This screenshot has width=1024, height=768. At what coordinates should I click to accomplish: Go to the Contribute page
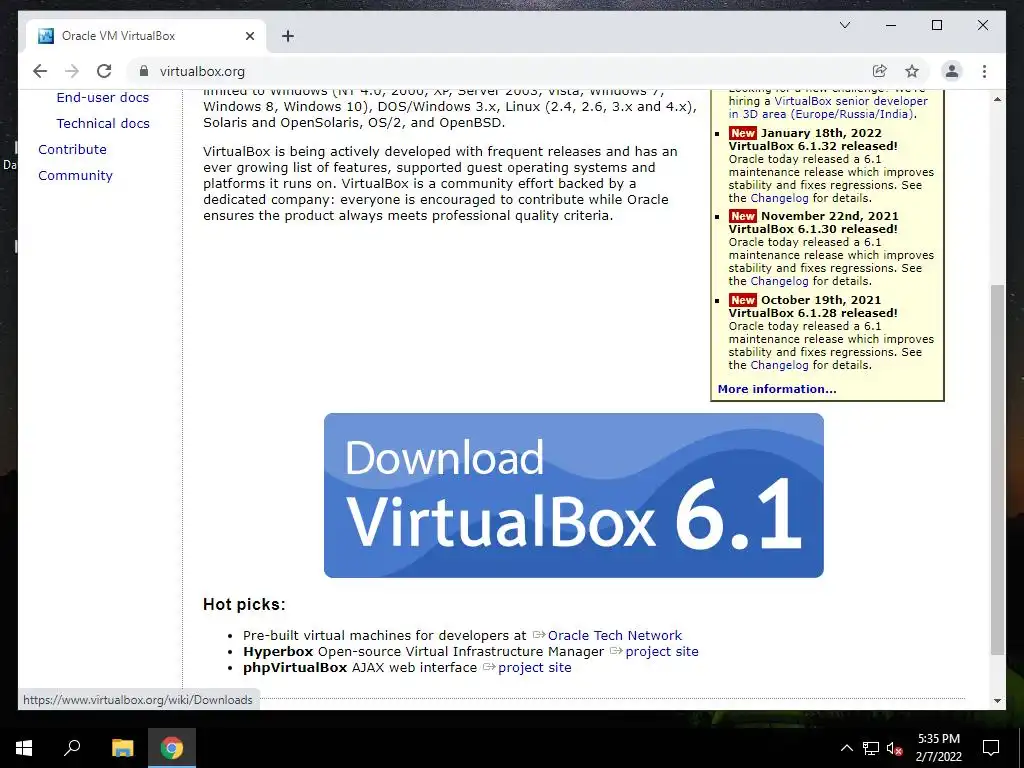point(72,150)
